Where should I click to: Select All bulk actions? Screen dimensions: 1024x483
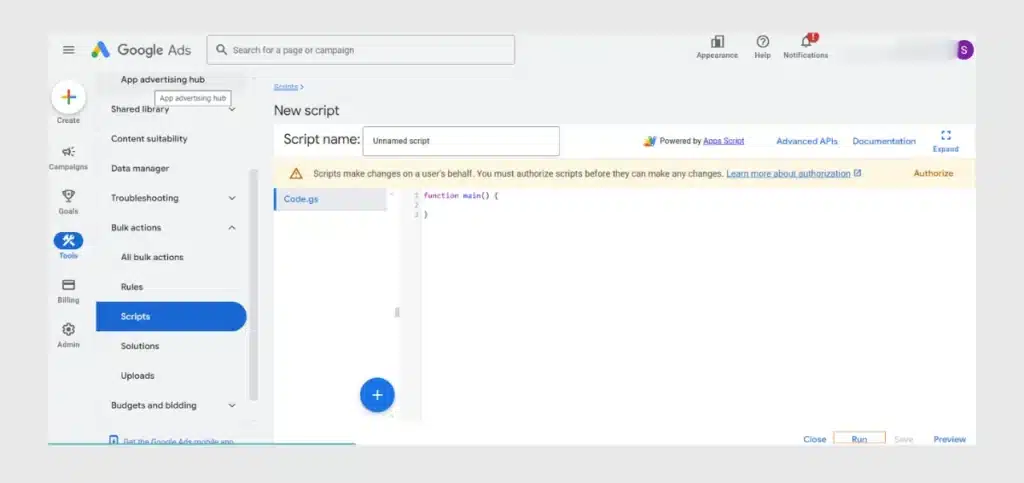[152, 257]
